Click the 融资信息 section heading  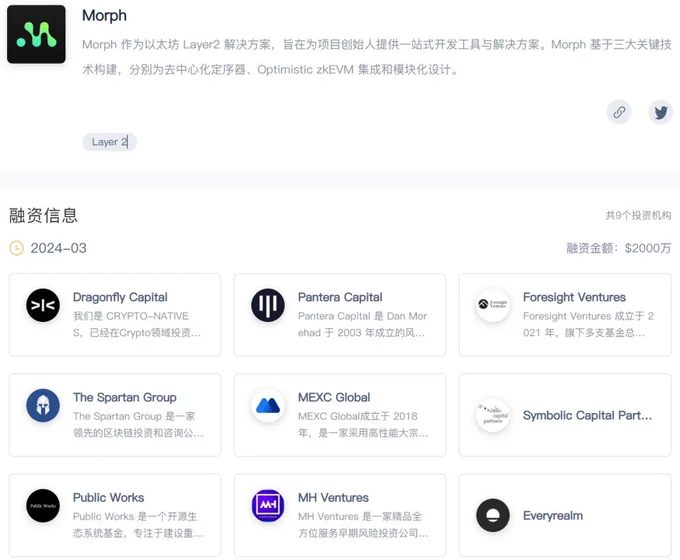click(43, 215)
